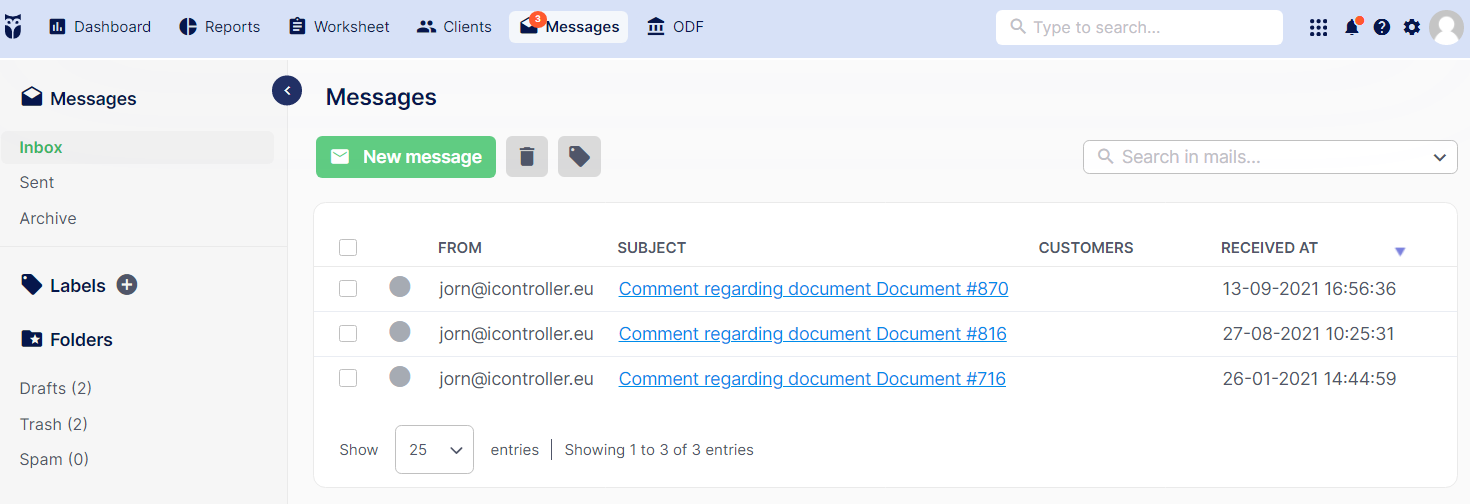Screen dimensions: 1470x504
Task: Click the Messages envelope icon in sidebar heading
Action: pyautogui.click(x=31, y=97)
